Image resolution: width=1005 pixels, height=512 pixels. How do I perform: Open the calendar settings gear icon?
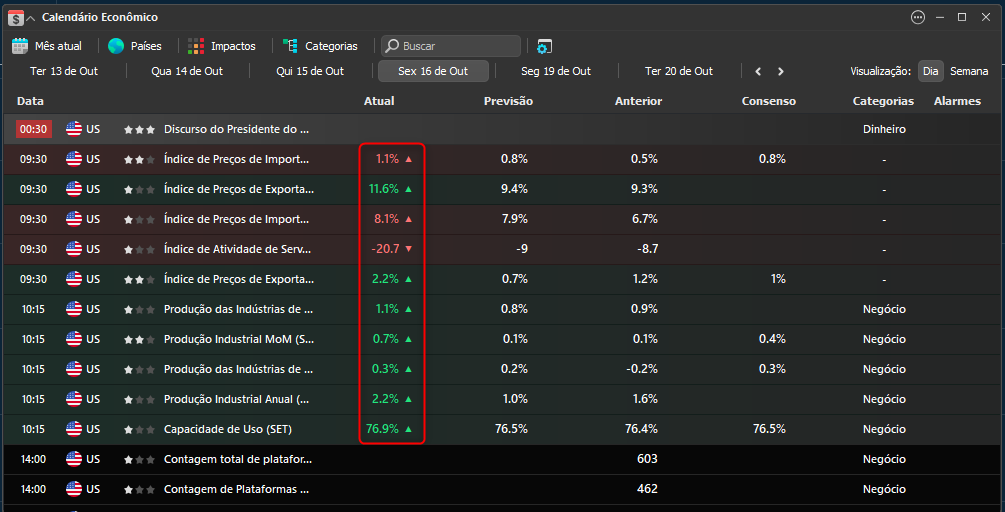(544, 46)
